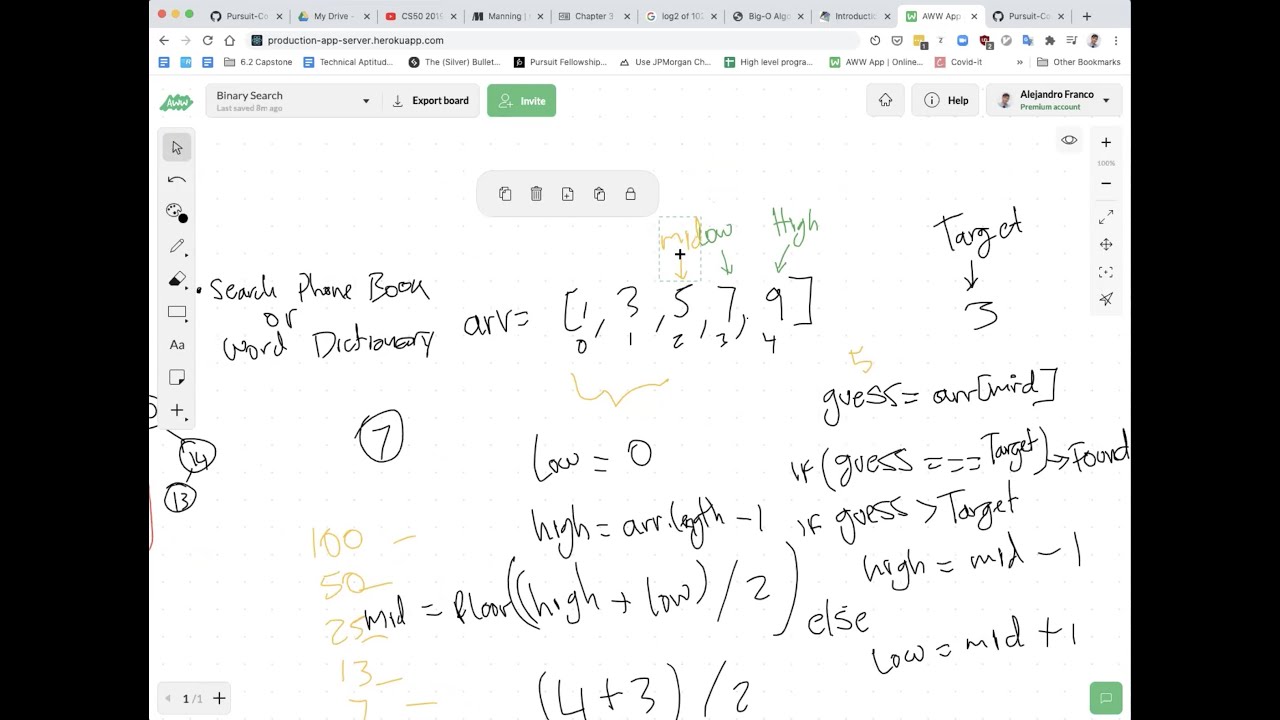The image size is (1280, 720).
Task: Select the rectangle shape tool
Action: pyautogui.click(x=177, y=312)
